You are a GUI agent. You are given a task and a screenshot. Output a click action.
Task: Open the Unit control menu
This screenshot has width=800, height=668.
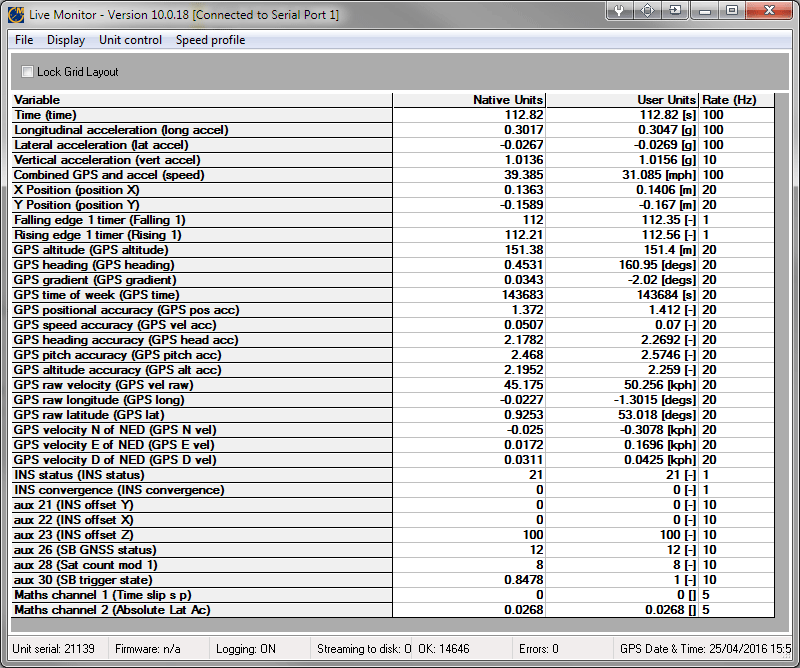click(130, 40)
